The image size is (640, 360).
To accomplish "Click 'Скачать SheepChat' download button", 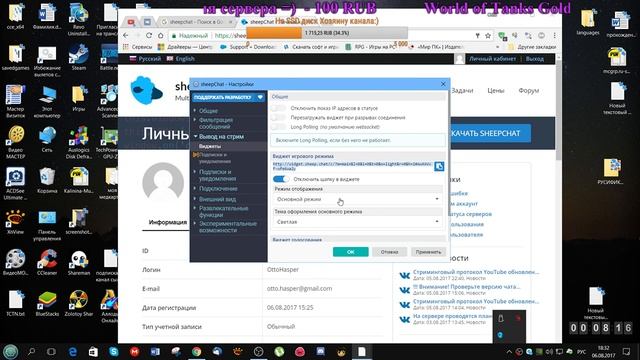I will click(490, 133).
